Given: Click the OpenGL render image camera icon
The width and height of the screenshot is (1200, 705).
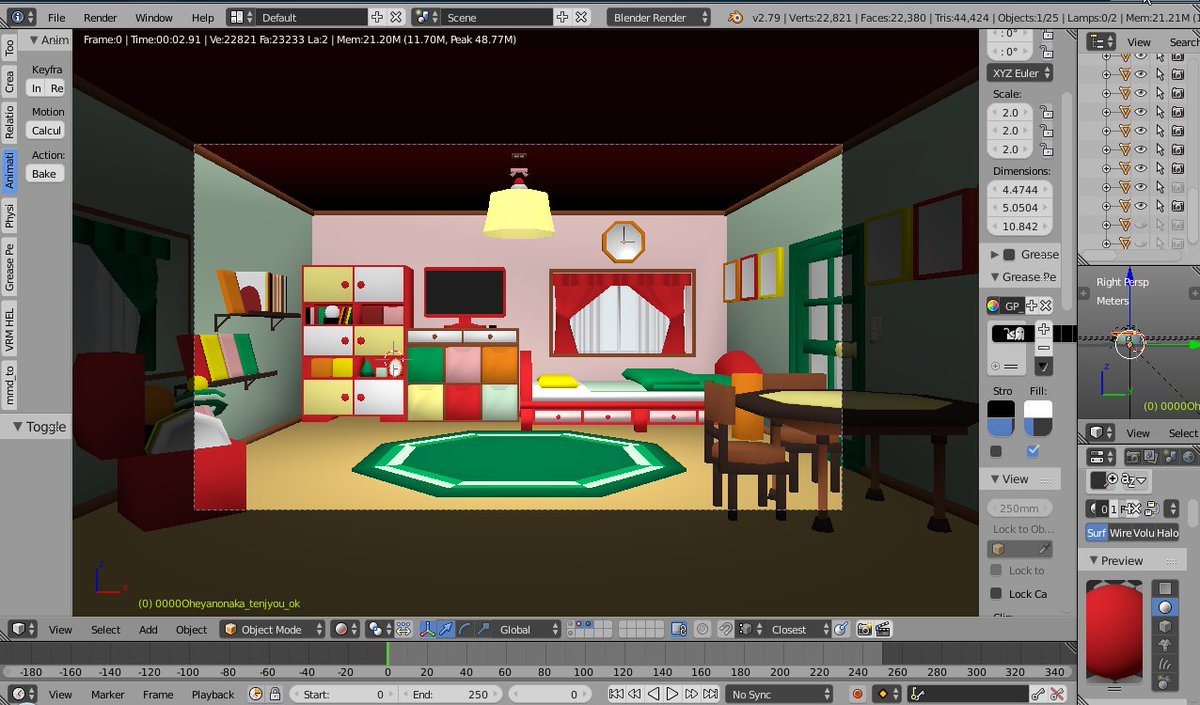Looking at the screenshot, I should click(x=864, y=629).
